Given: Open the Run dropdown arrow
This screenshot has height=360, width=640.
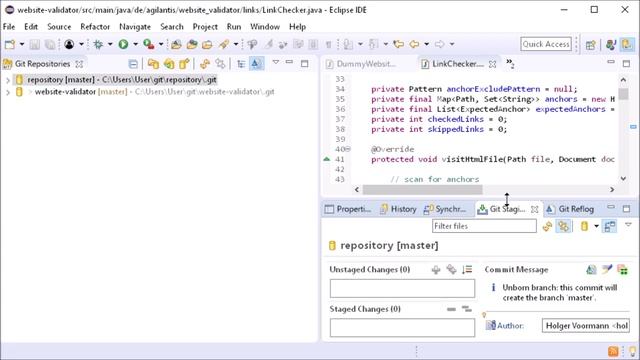Looking at the screenshot, I should [x=136, y=44].
